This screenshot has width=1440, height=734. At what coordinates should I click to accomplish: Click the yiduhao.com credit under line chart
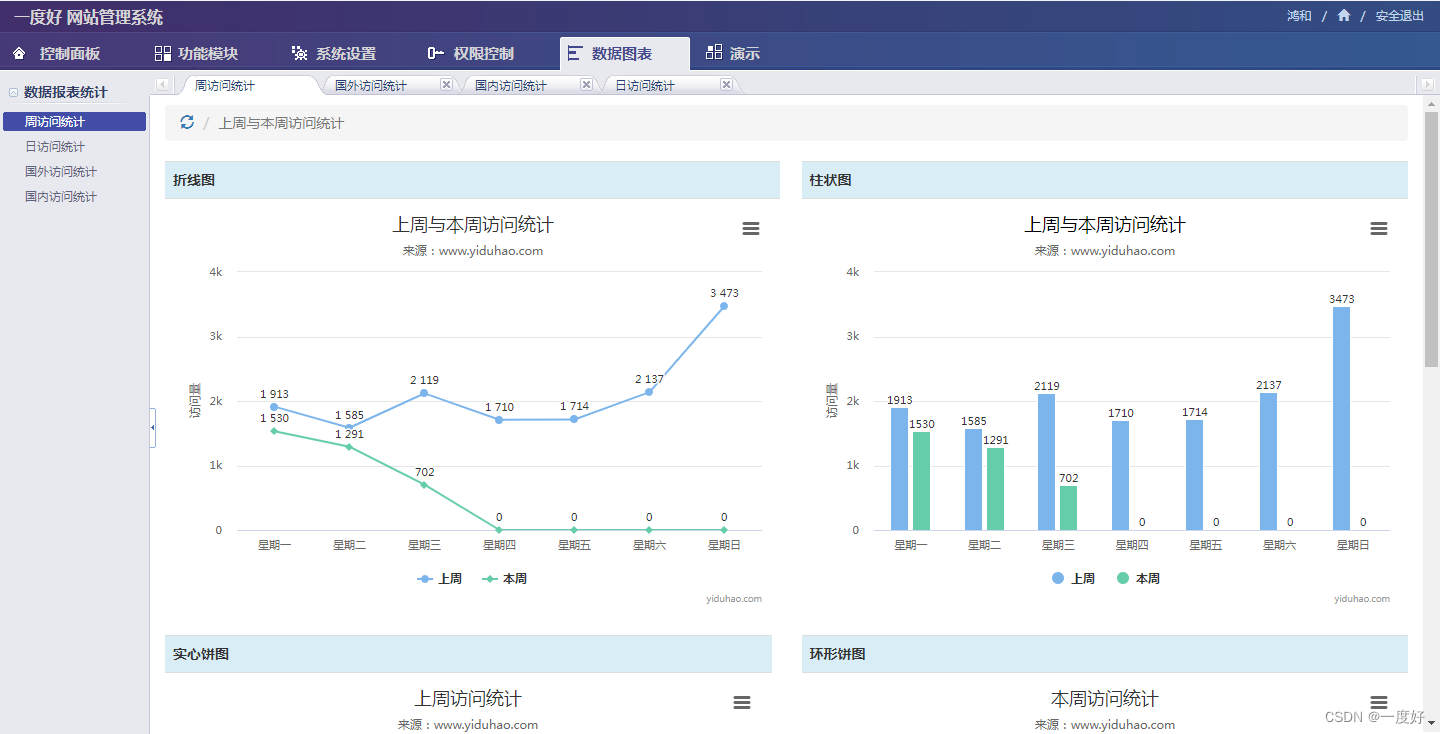734,599
